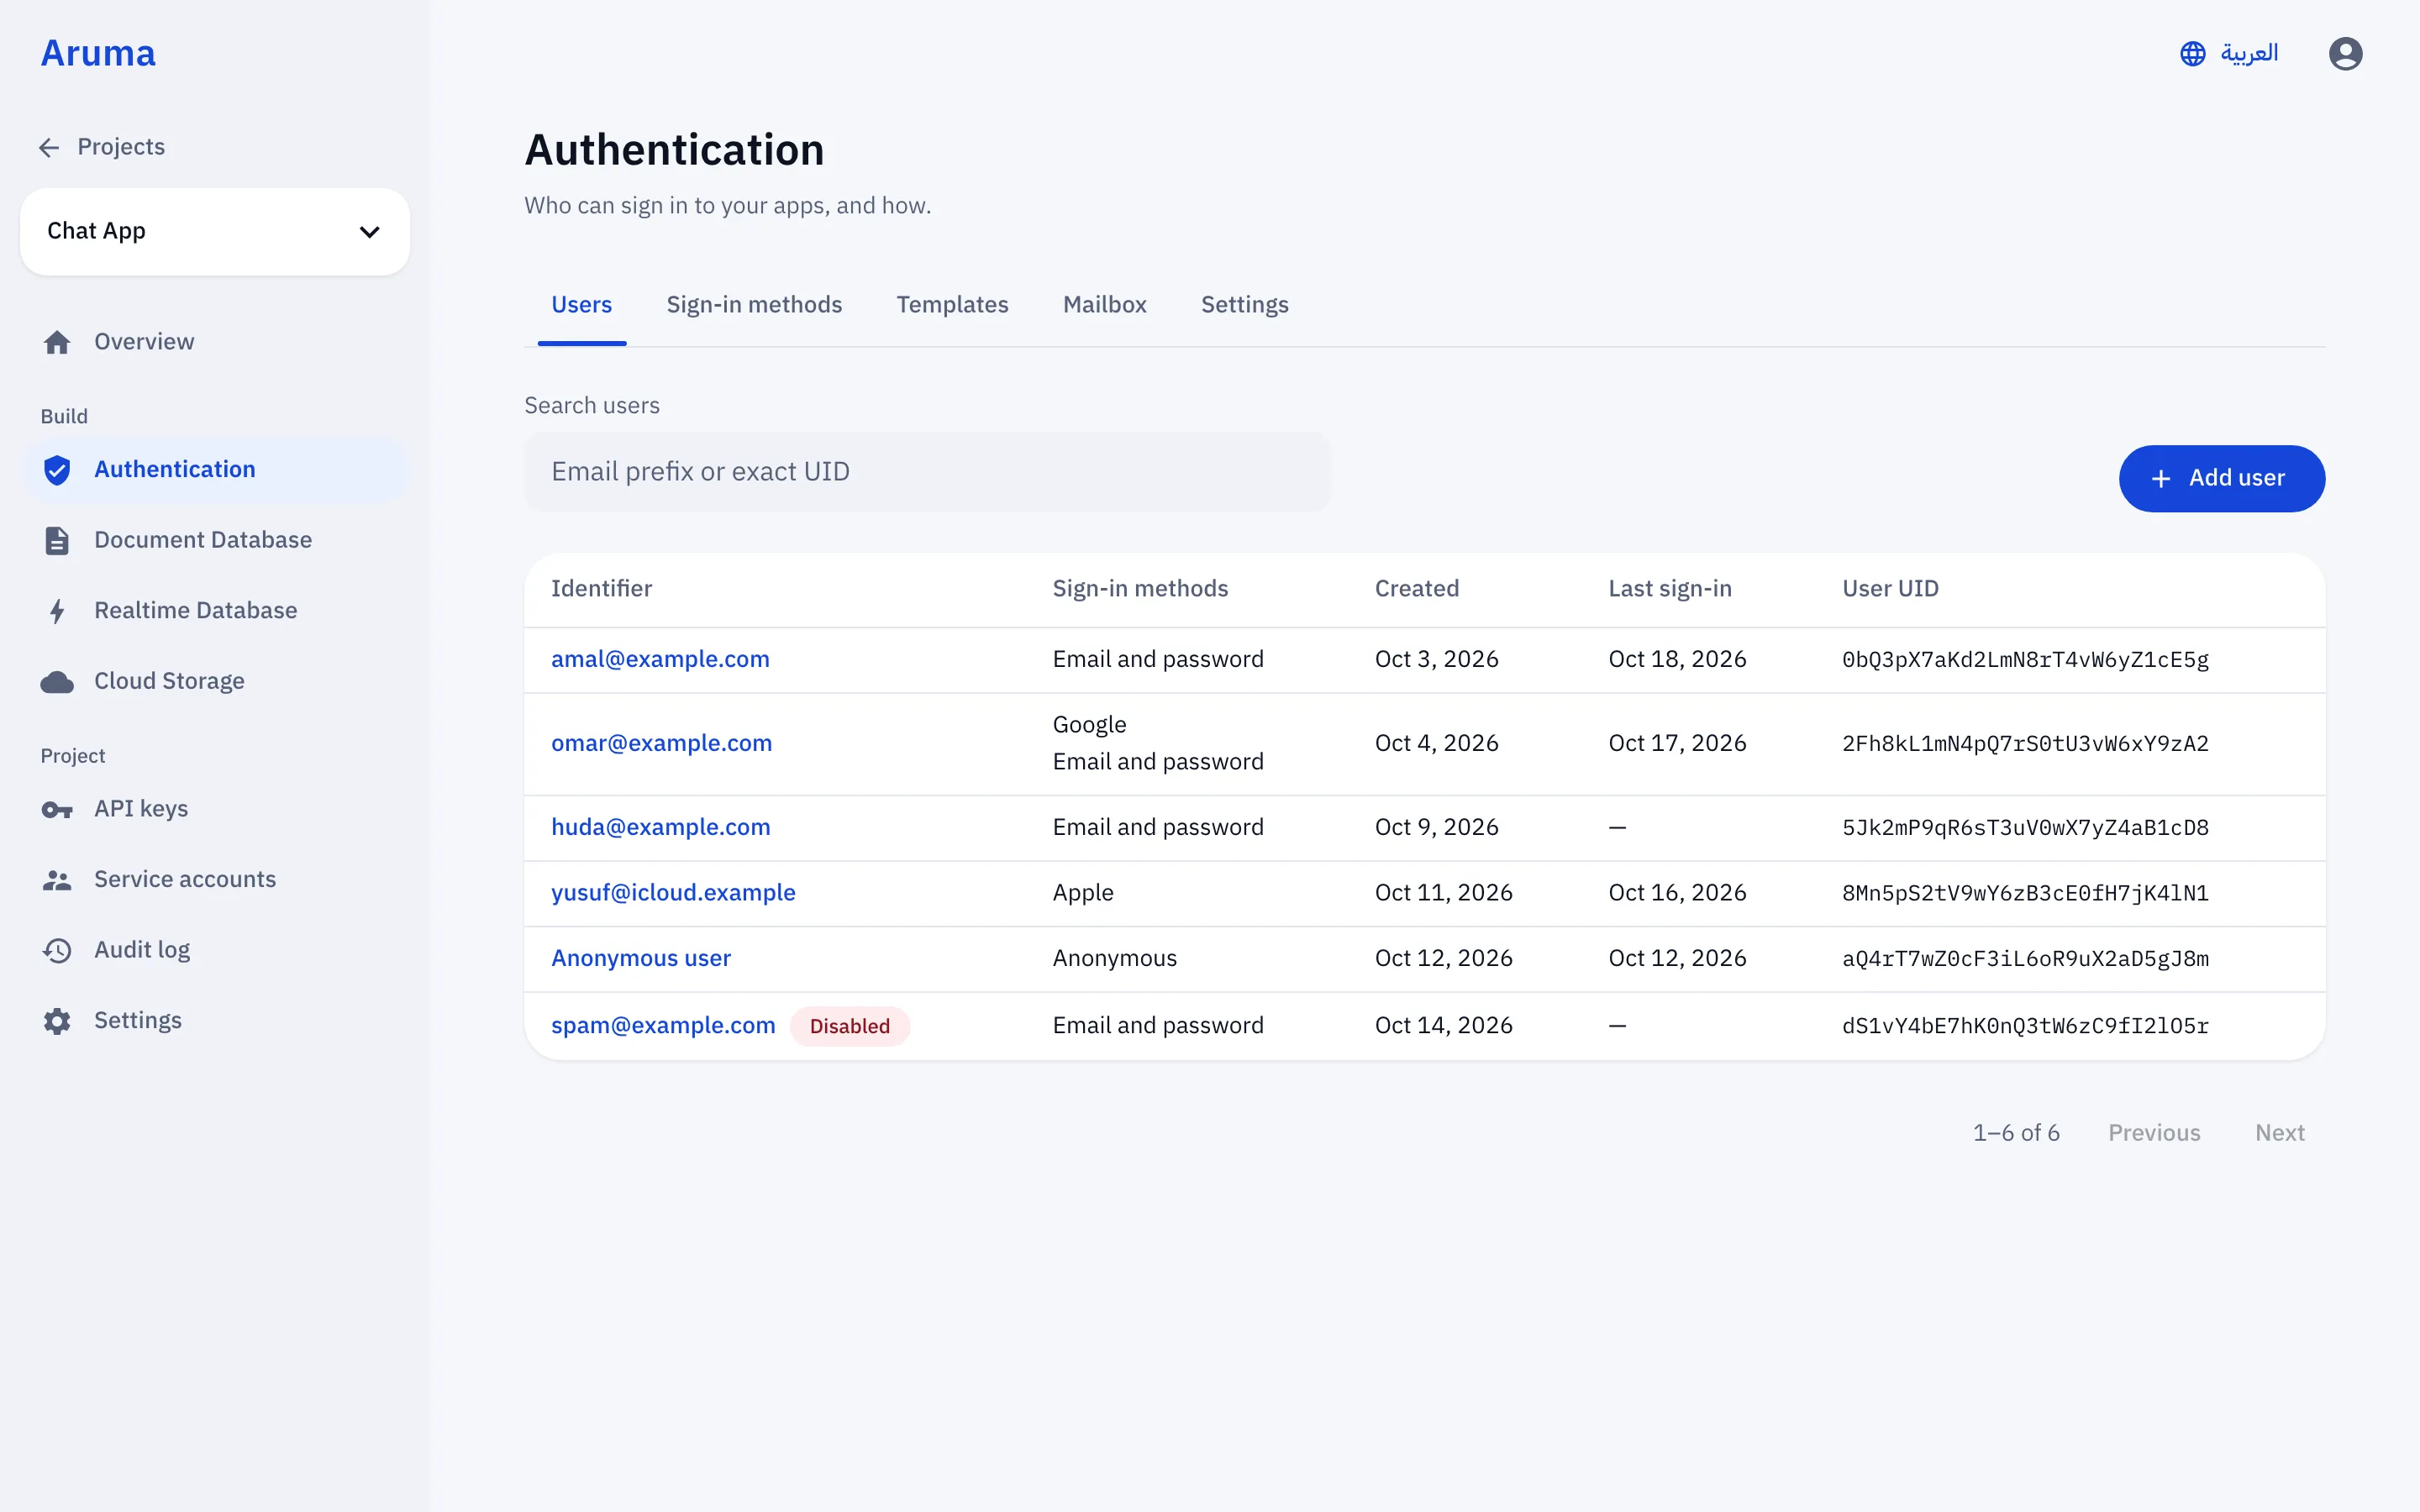Open user omar@example.com
Screen dimensions: 2420x1512
661,744
